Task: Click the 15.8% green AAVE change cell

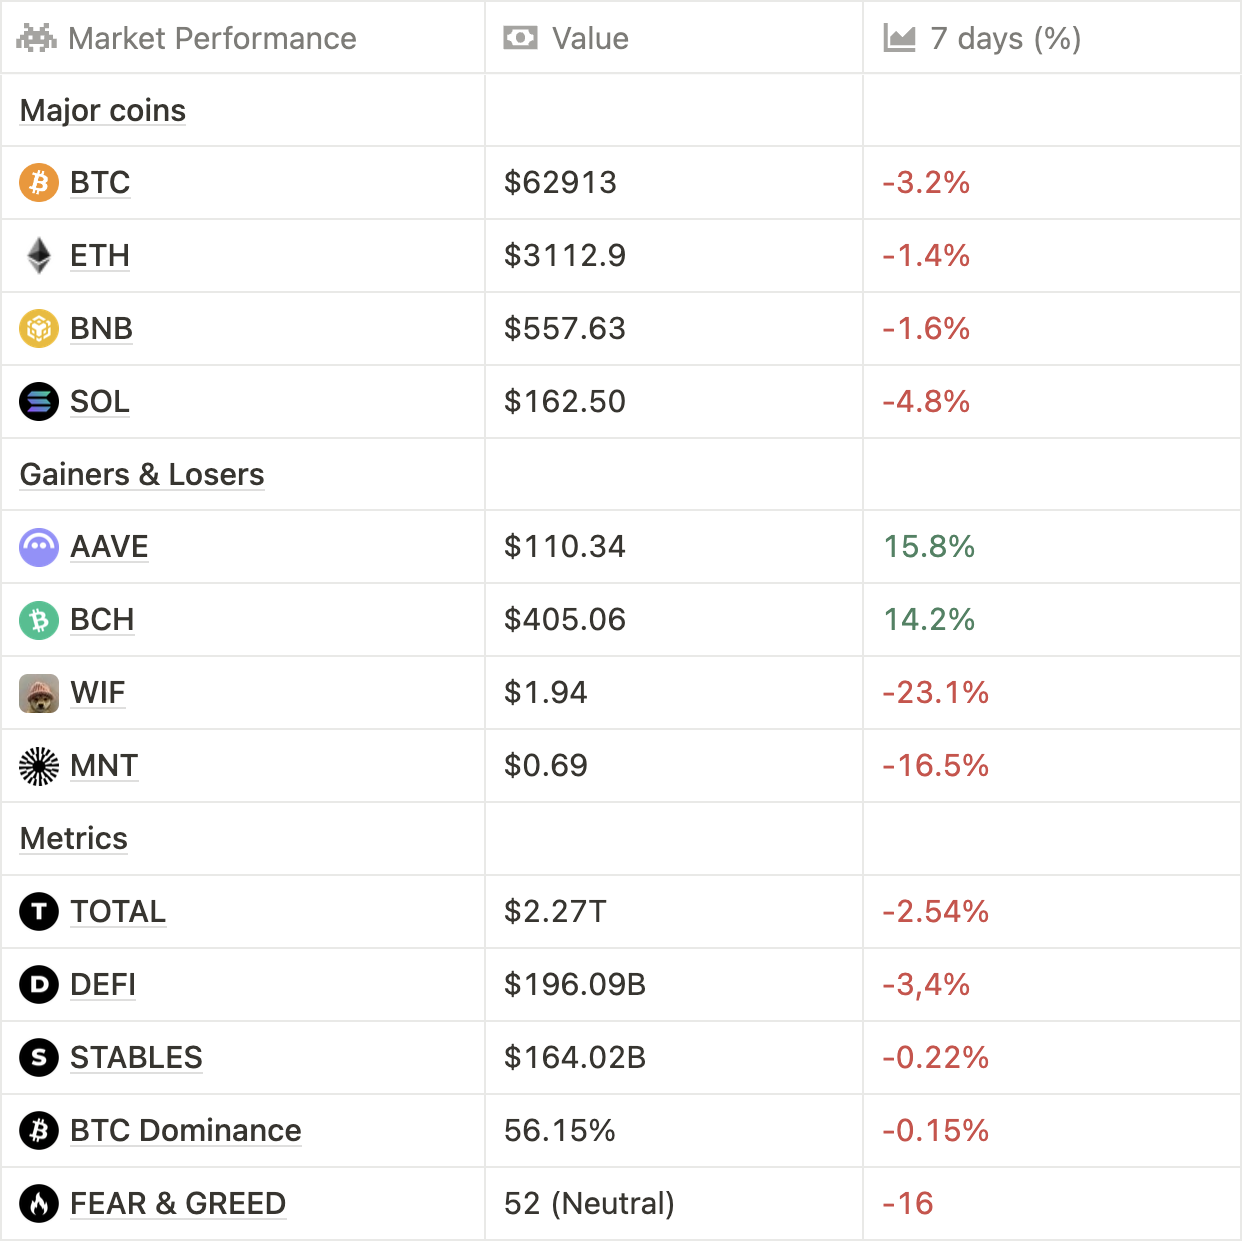Action: click(929, 547)
